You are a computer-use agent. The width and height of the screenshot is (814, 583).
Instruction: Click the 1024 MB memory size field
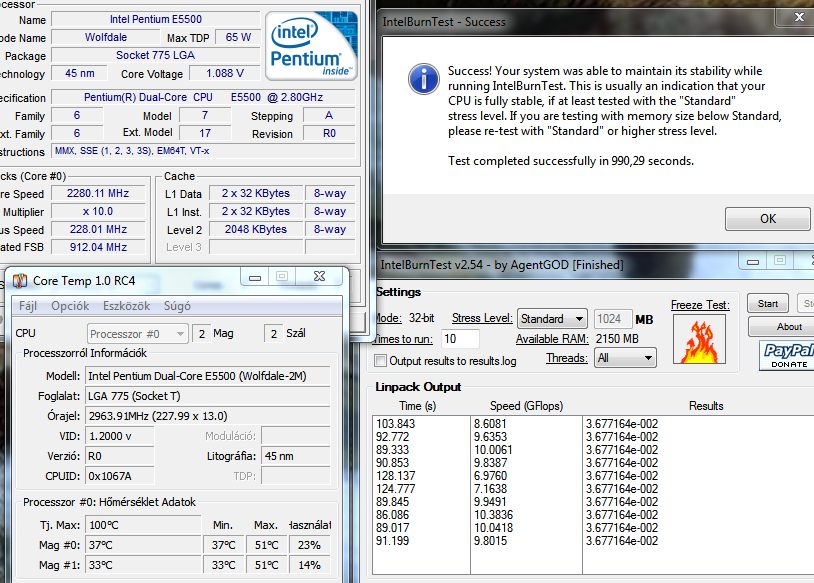(x=613, y=319)
